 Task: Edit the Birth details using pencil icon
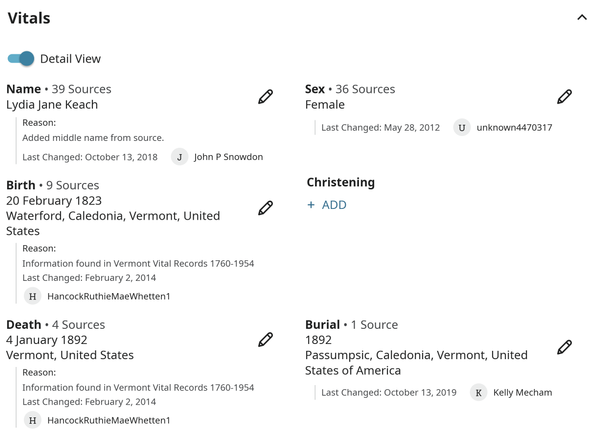pos(266,208)
